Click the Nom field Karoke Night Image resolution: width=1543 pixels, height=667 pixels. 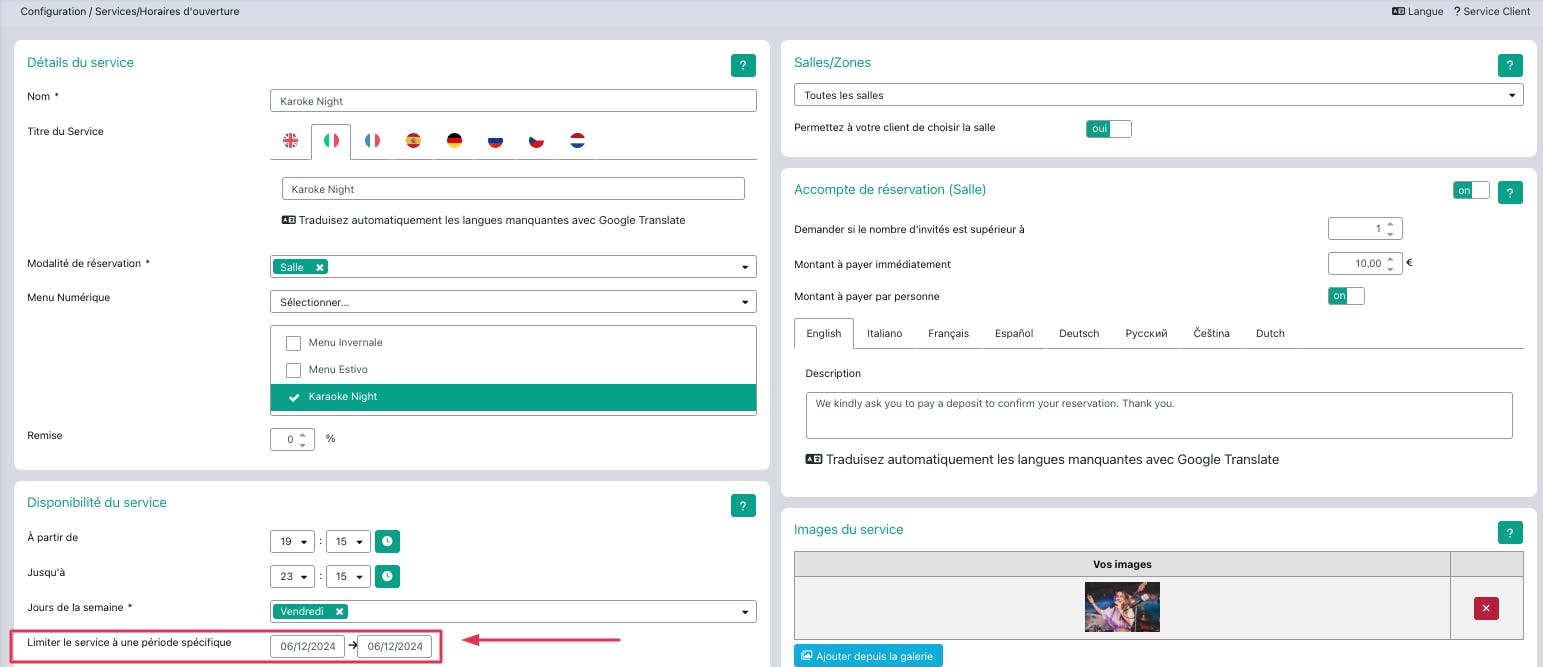coord(513,101)
